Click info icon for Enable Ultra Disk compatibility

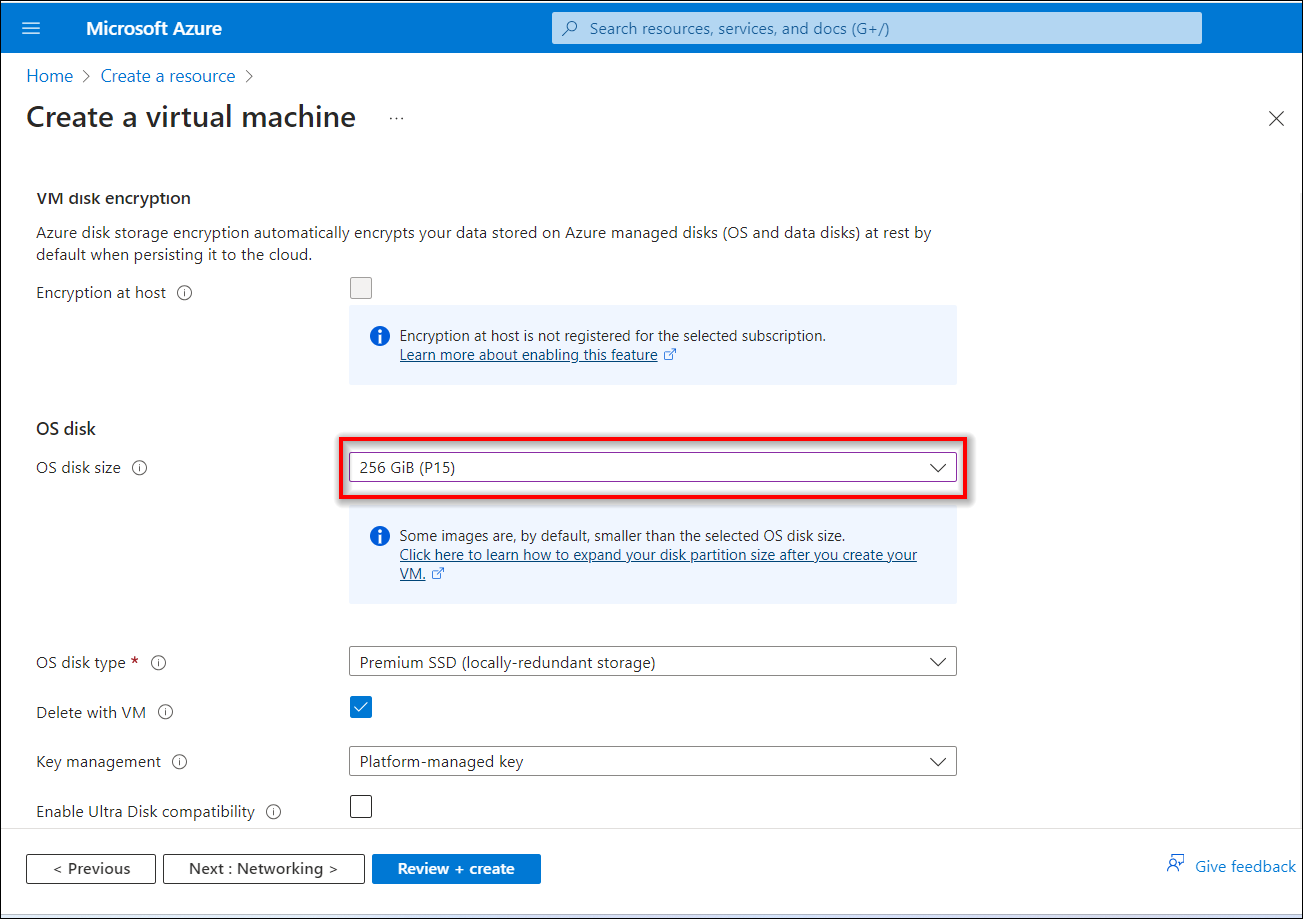(274, 812)
